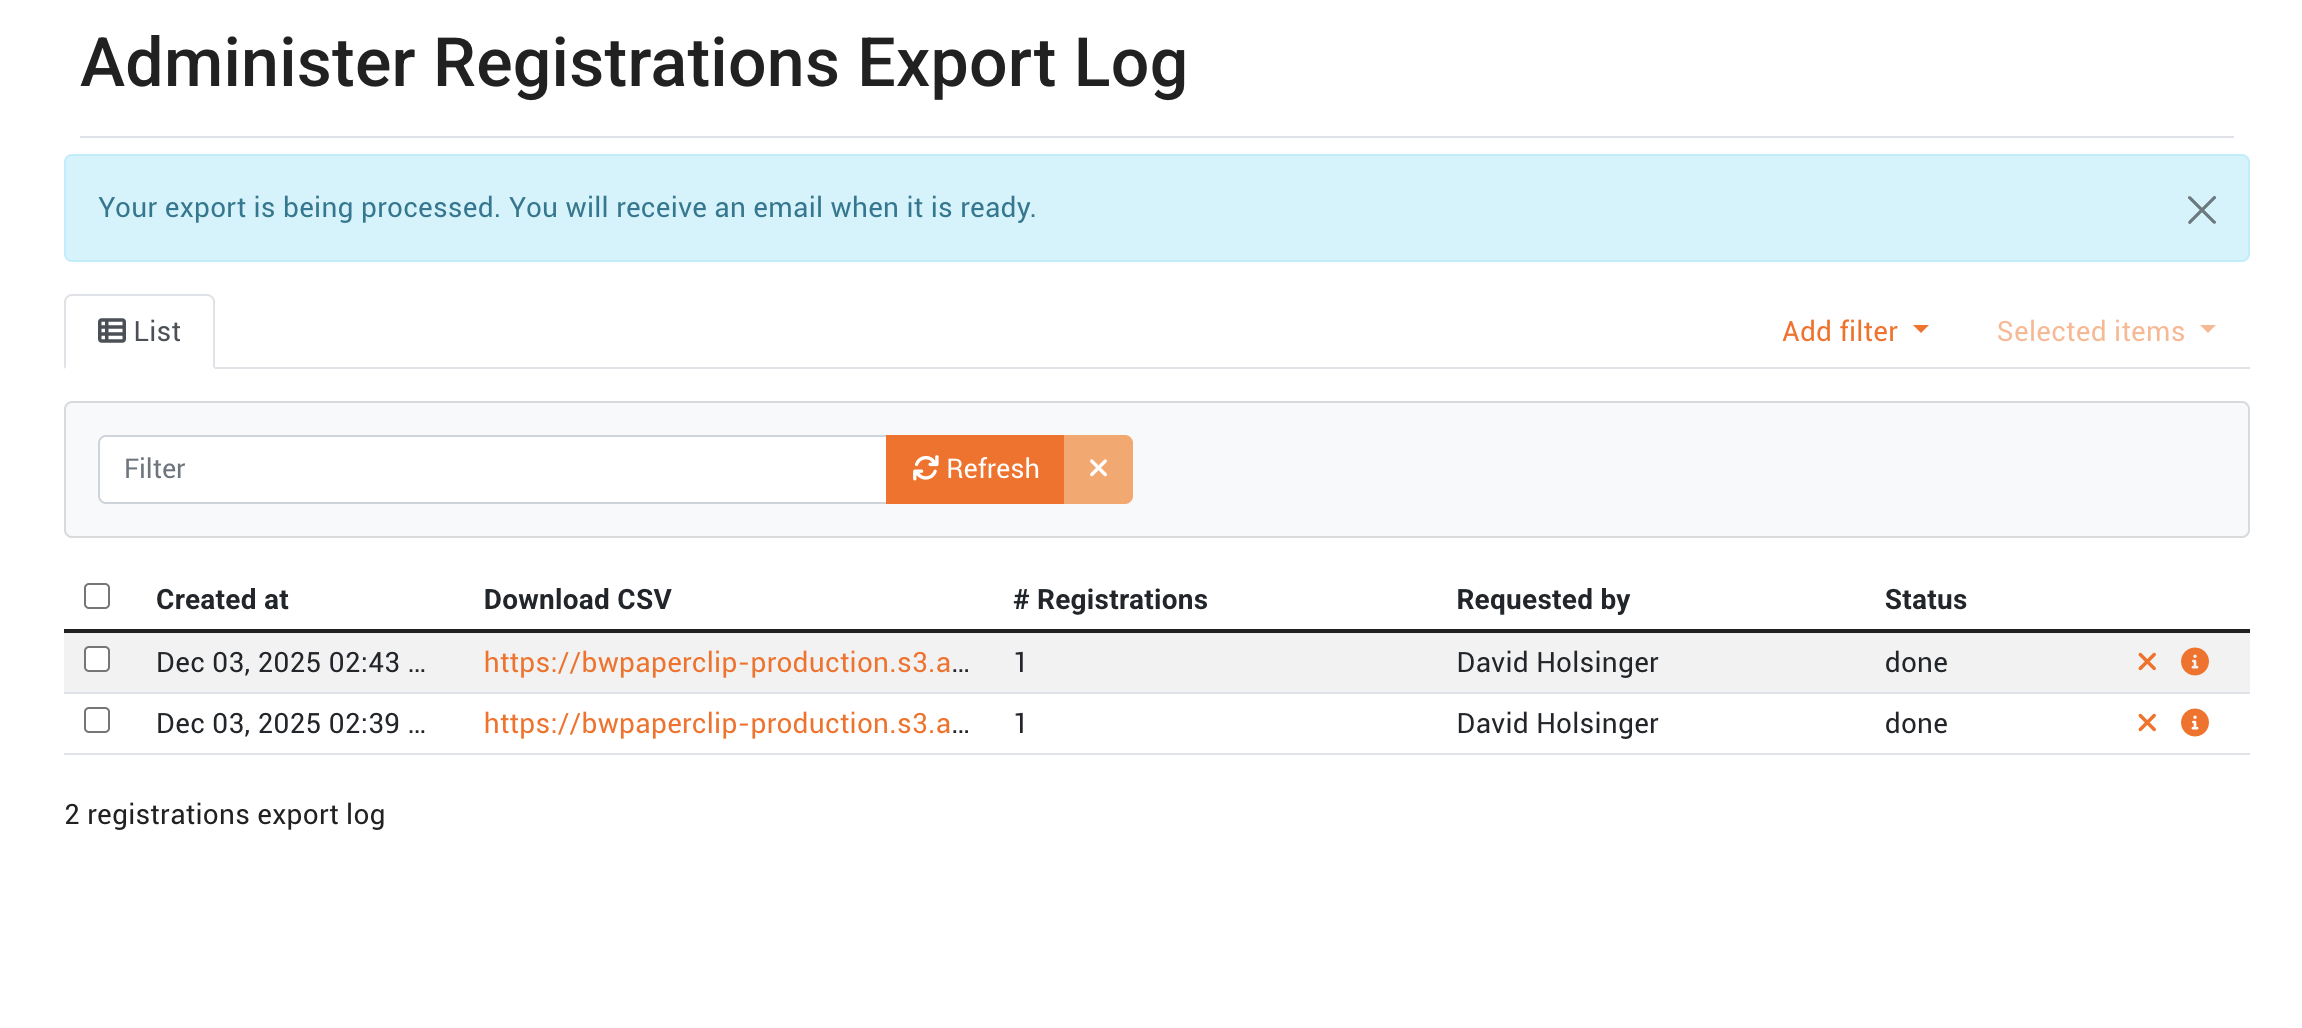Delete the 02:39 export log entry
This screenshot has width=2302, height=1028.
click(x=2146, y=723)
